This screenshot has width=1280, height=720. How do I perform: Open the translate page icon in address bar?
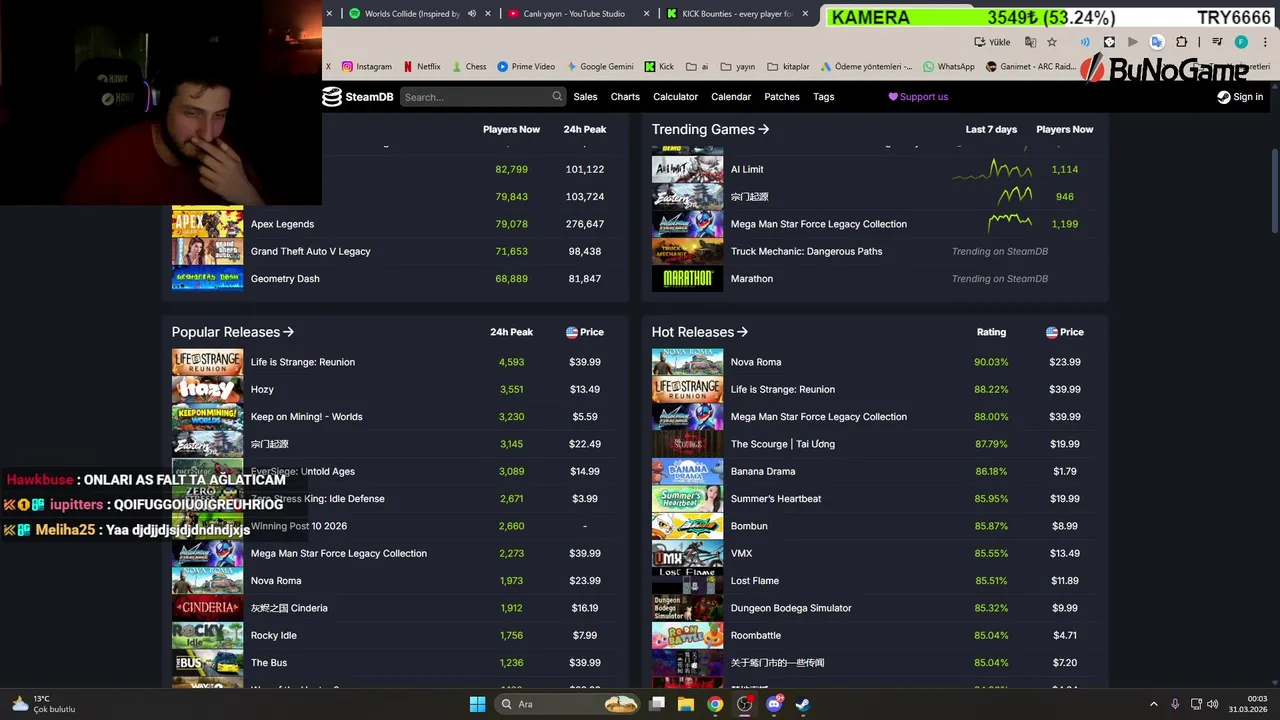pyautogui.click(x=1030, y=42)
